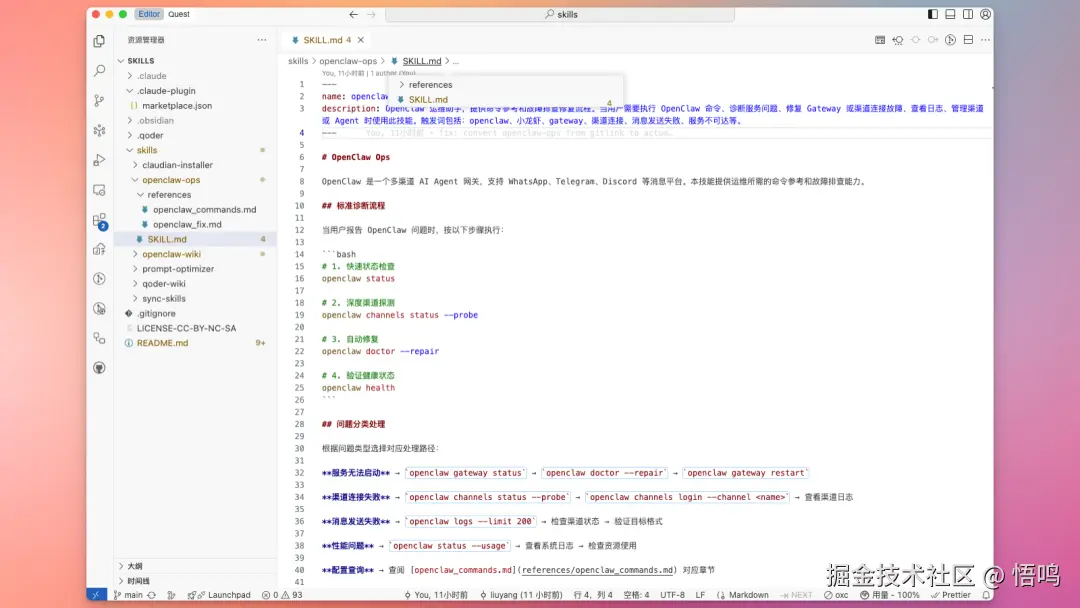Open openclaw_commands.md file in explorer
Image resolution: width=1080 pixels, height=608 pixels.
tap(204, 210)
